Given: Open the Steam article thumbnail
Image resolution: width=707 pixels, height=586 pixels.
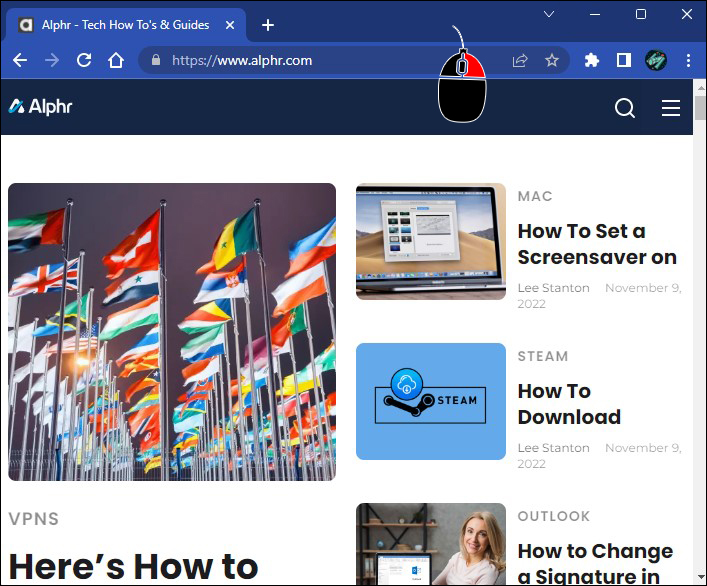Looking at the screenshot, I should (x=431, y=401).
